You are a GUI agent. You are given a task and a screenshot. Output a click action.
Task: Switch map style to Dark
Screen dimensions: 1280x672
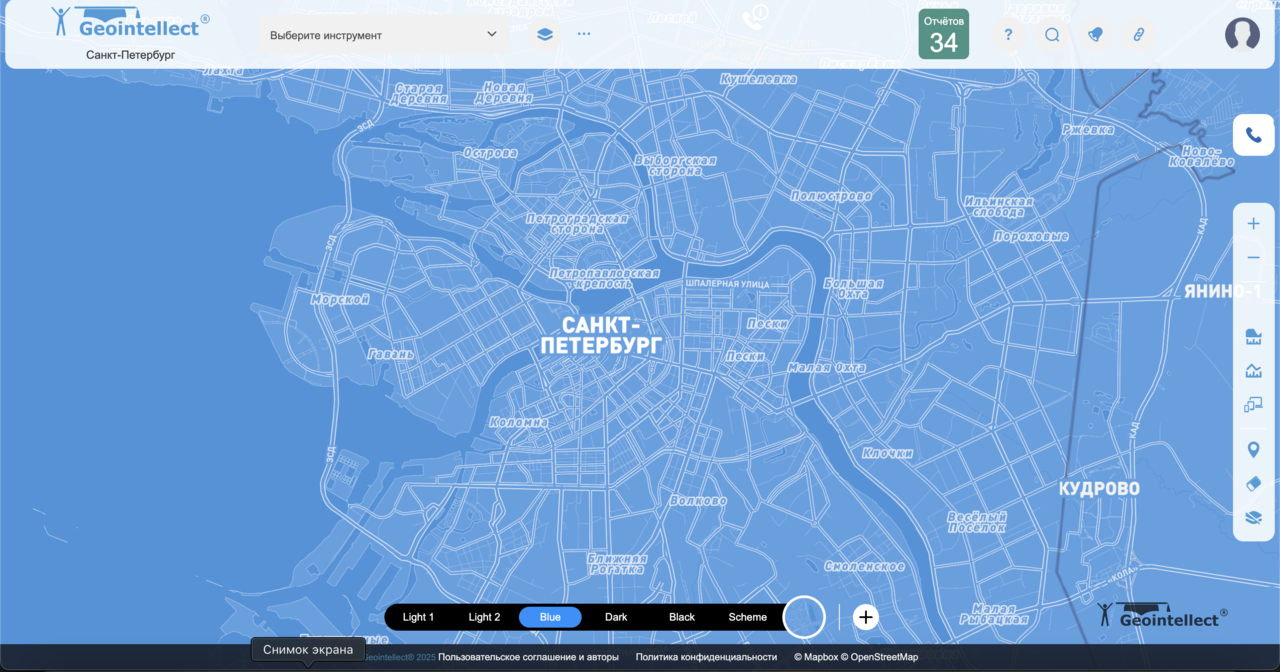tap(616, 617)
